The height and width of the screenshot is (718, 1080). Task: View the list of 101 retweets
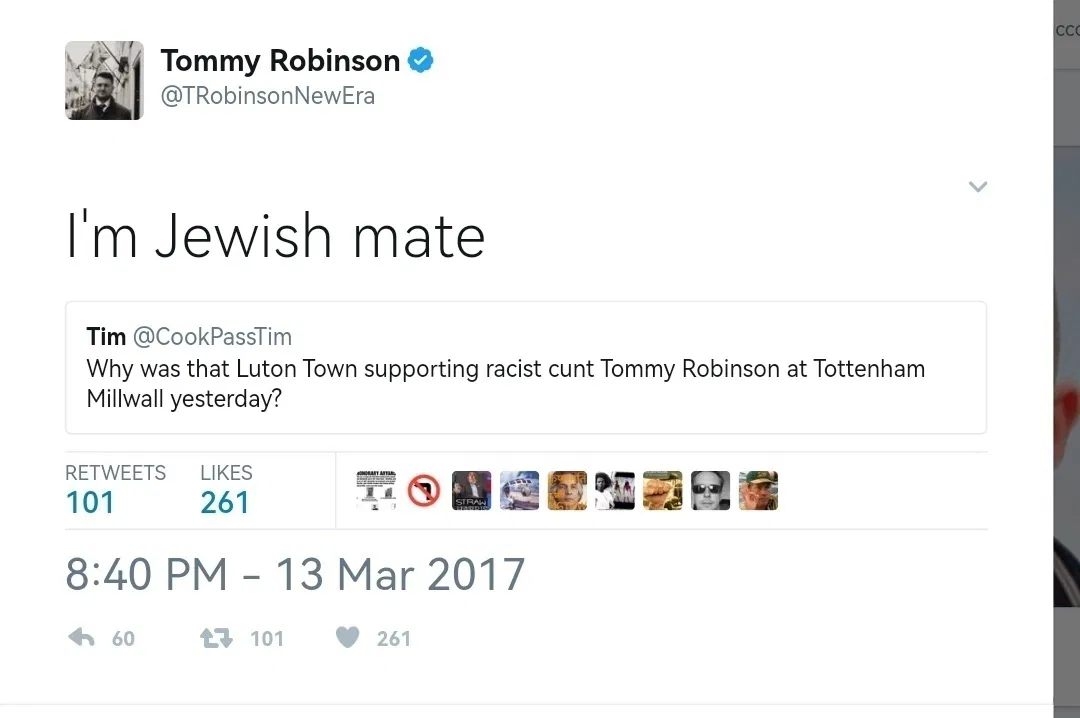pos(115,489)
